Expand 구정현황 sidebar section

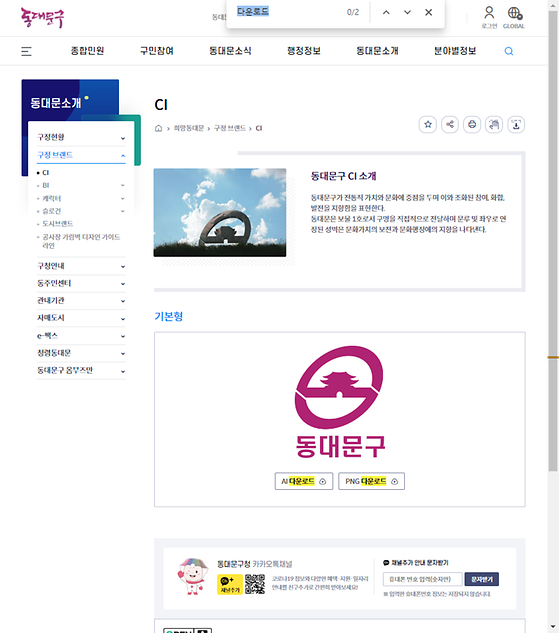[x=81, y=137]
